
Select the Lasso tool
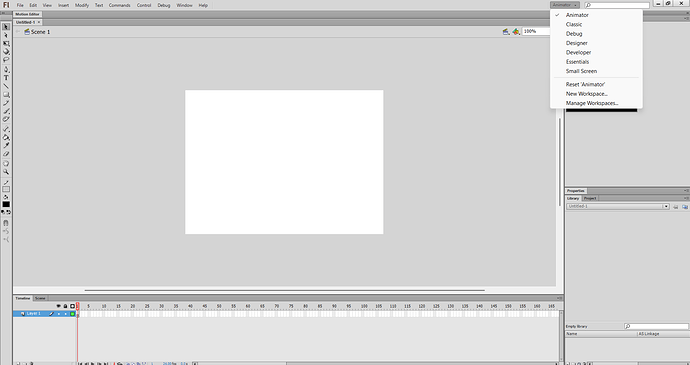point(6,60)
